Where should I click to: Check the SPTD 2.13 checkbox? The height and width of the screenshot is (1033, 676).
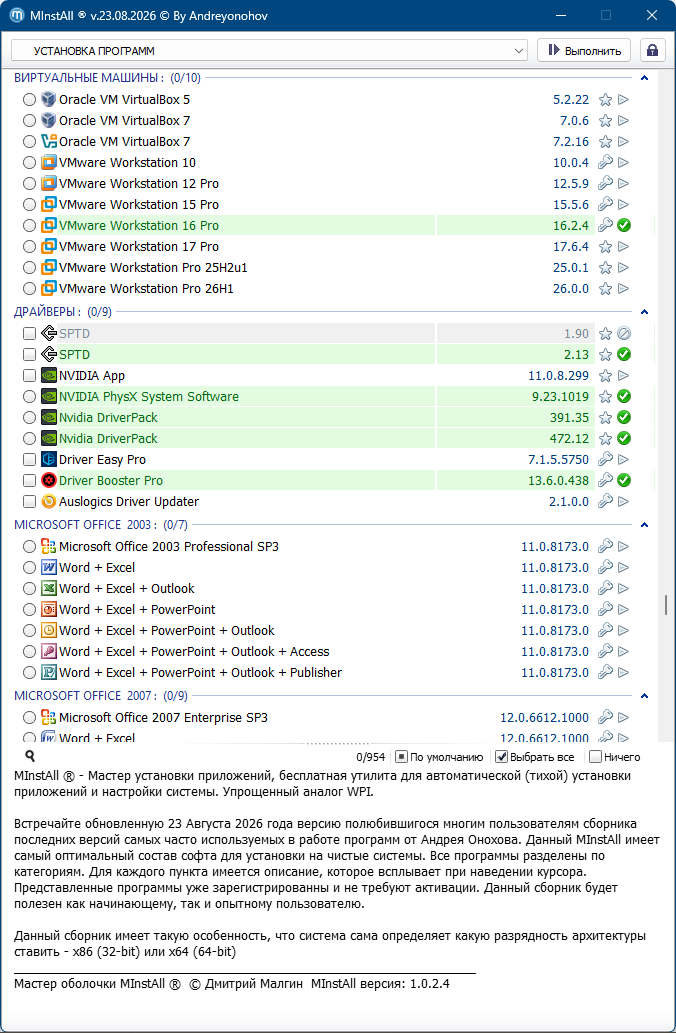click(x=29, y=354)
